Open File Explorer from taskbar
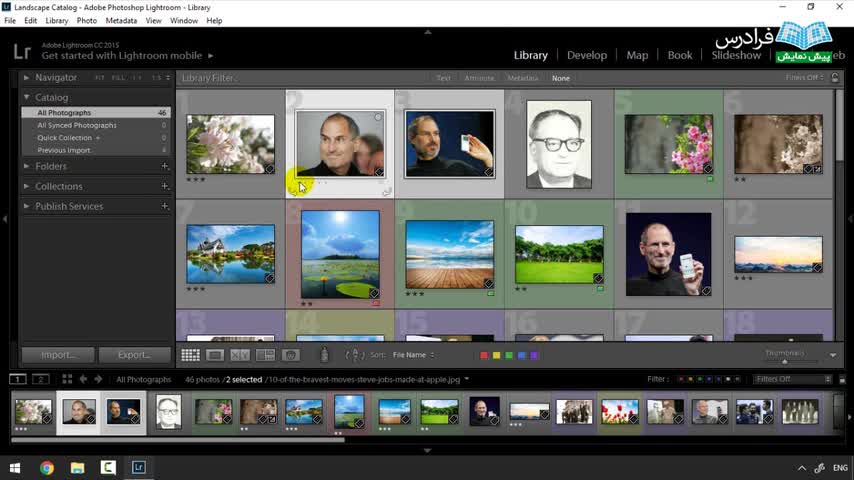Image resolution: width=854 pixels, height=480 pixels. [x=77, y=467]
